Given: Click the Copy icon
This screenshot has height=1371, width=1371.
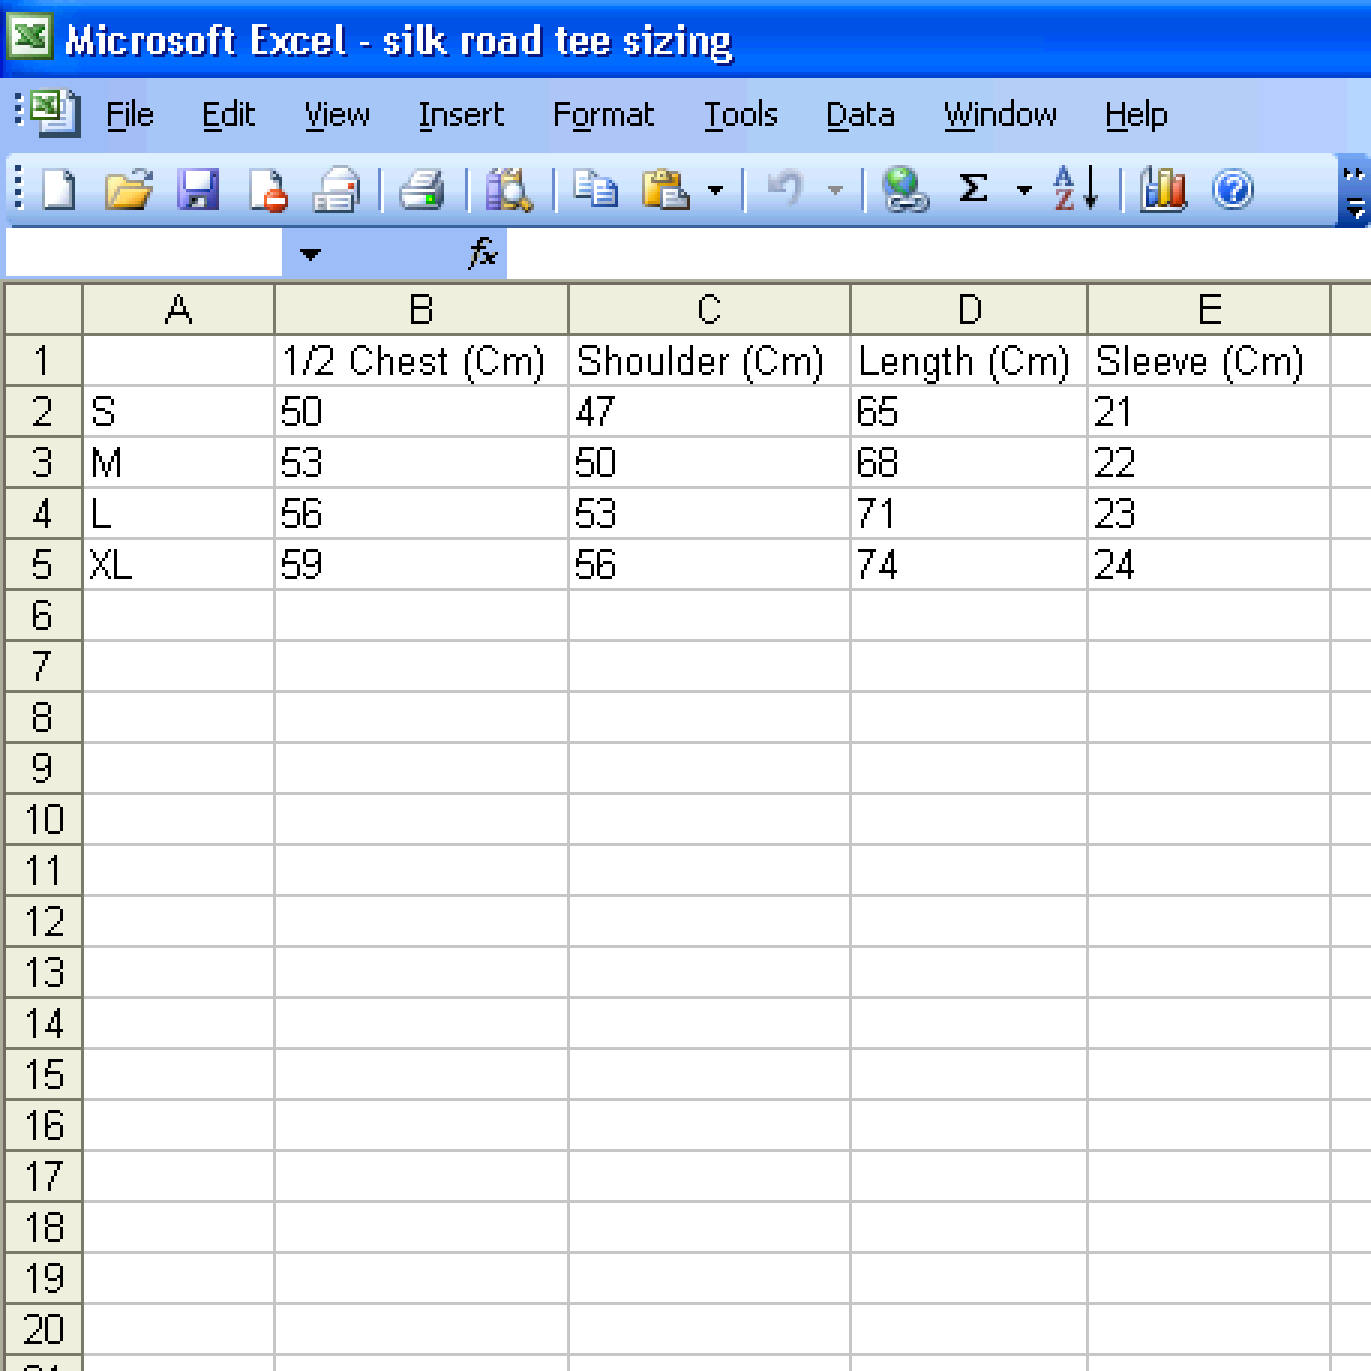Looking at the screenshot, I should pyautogui.click(x=596, y=189).
